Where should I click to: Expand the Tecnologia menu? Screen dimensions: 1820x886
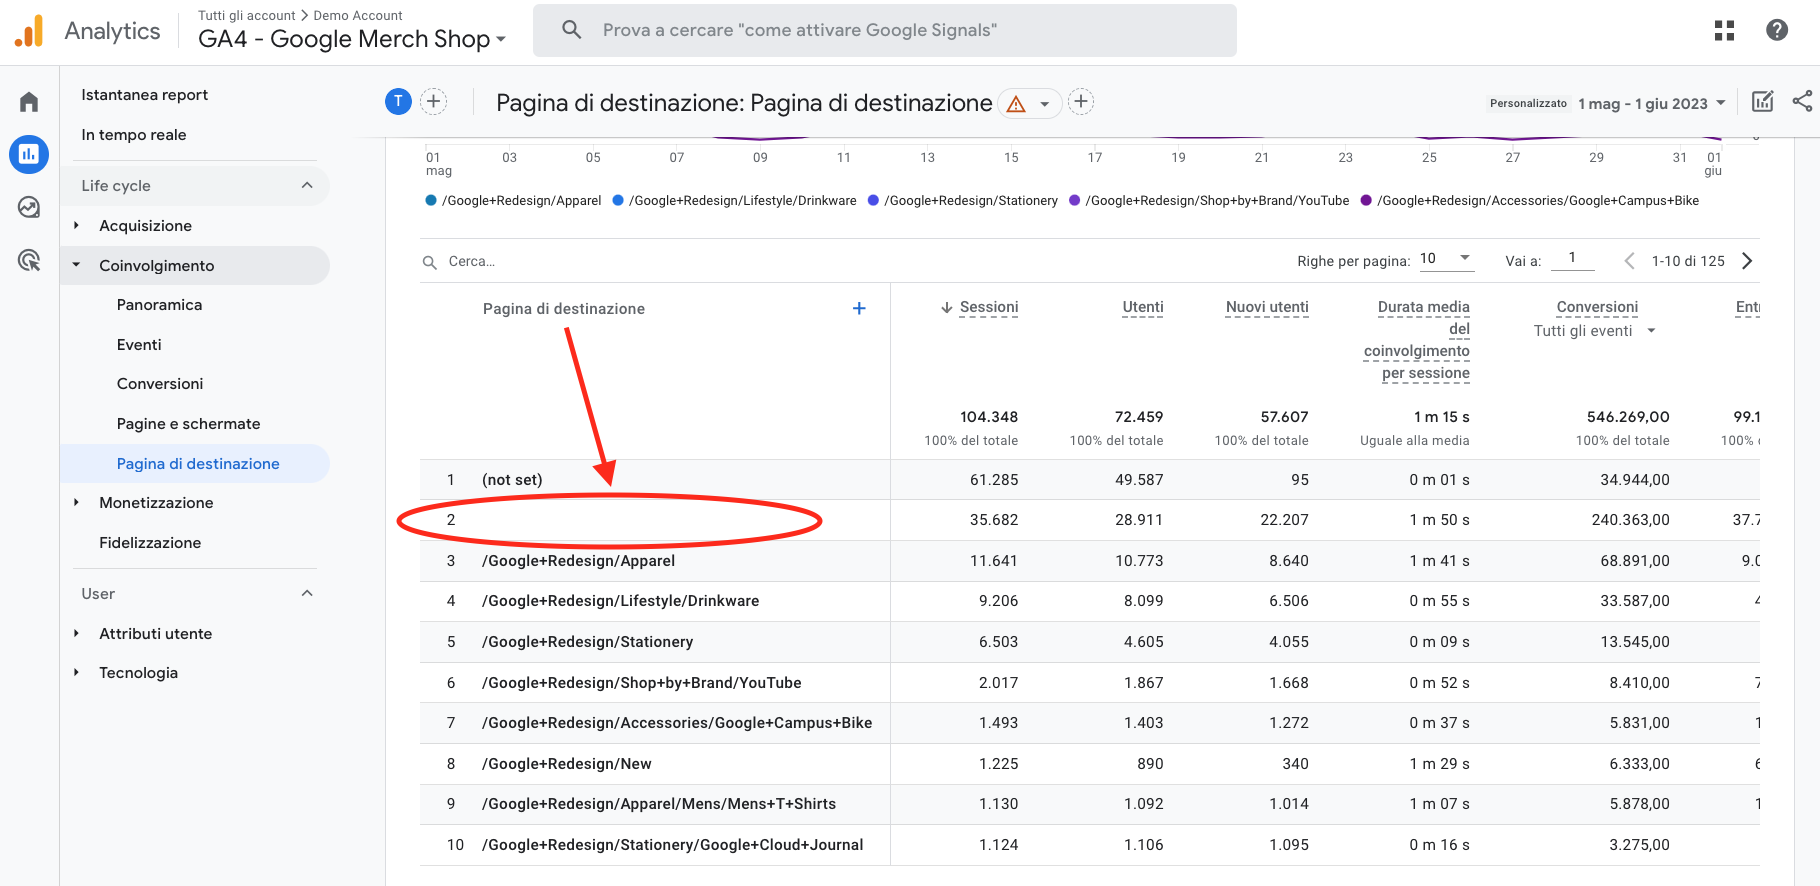click(77, 673)
